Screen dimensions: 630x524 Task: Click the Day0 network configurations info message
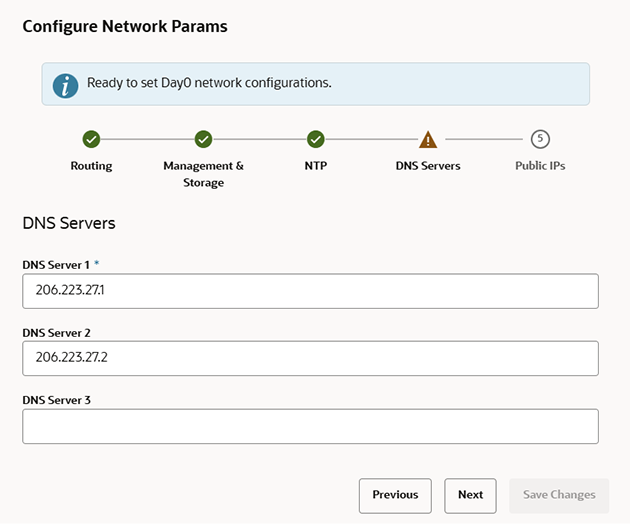click(209, 83)
